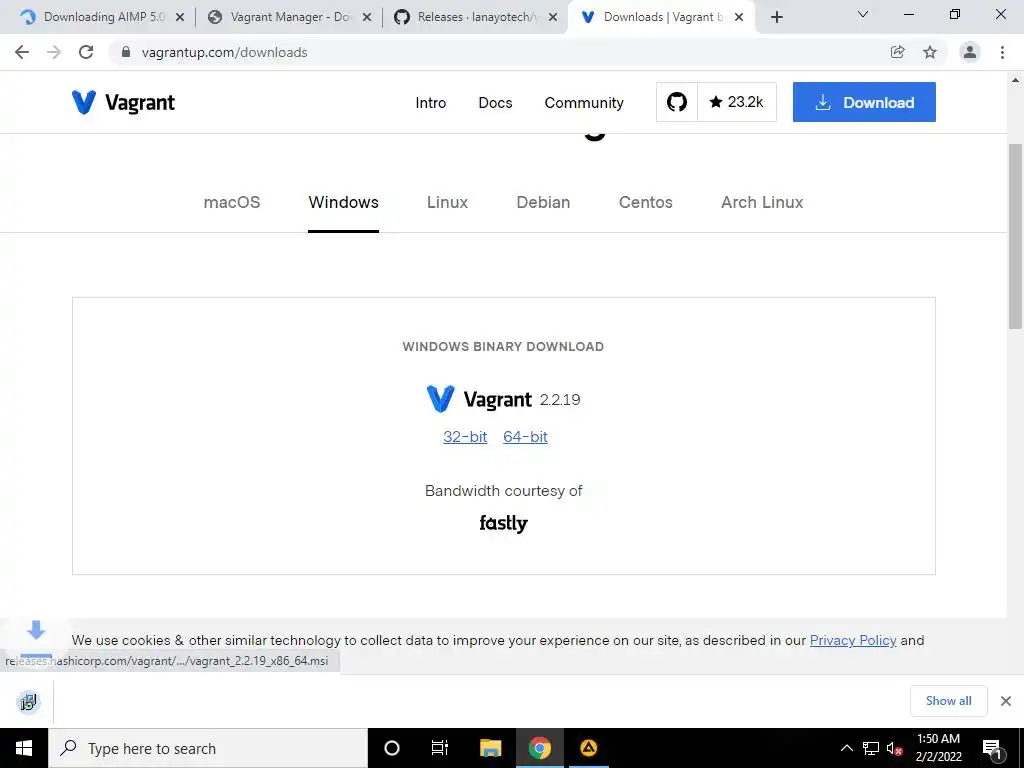Reload the Vagrant downloads page
1024x768 pixels.
pos(86,52)
